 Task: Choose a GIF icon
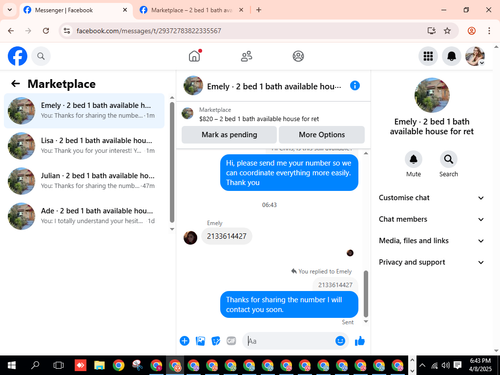pyautogui.click(x=231, y=341)
